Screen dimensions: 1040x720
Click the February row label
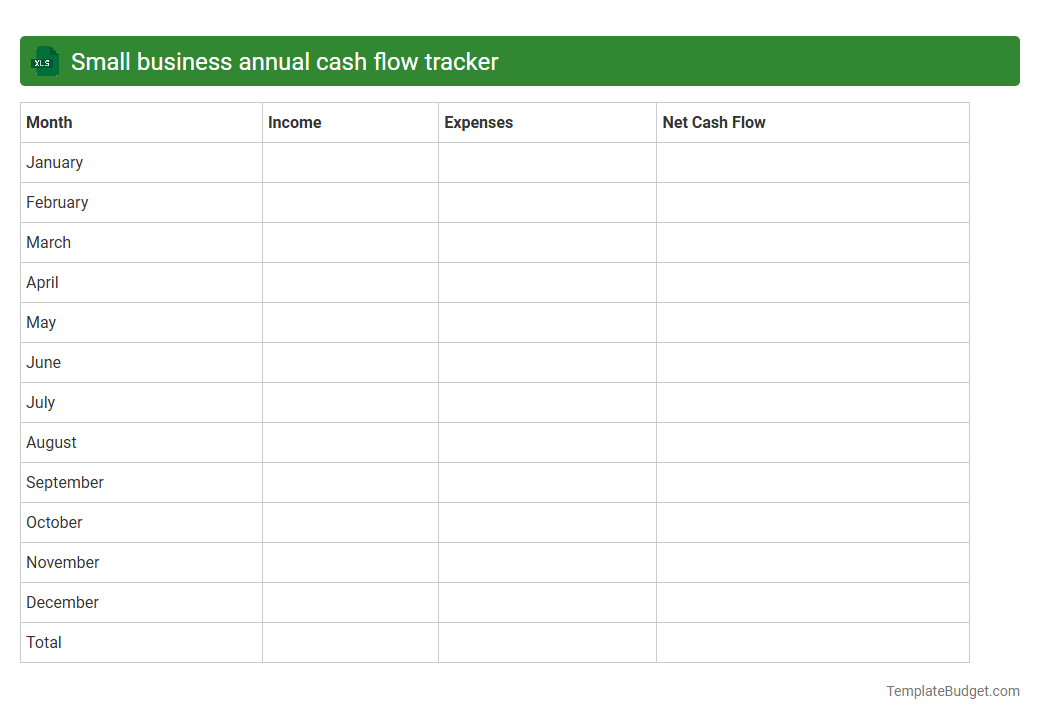coord(58,202)
